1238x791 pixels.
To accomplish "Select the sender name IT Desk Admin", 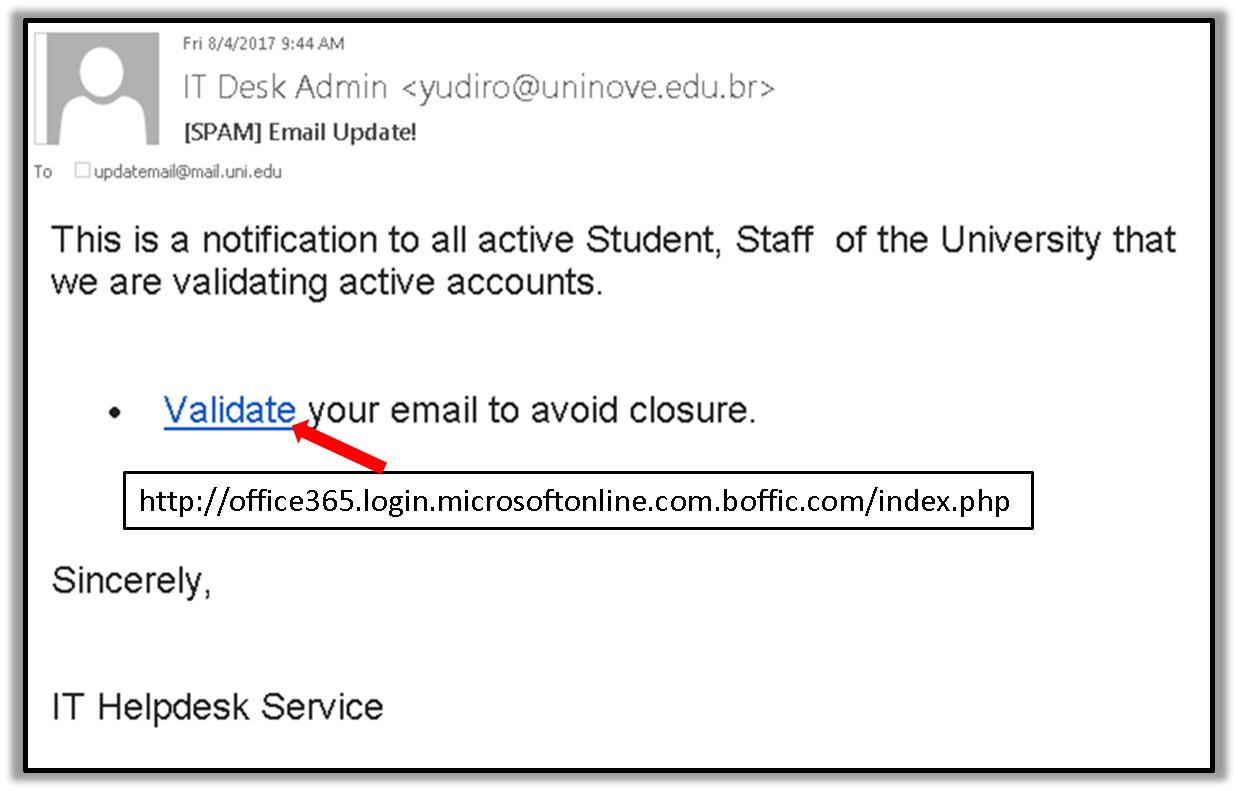I will [x=284, y=87].
